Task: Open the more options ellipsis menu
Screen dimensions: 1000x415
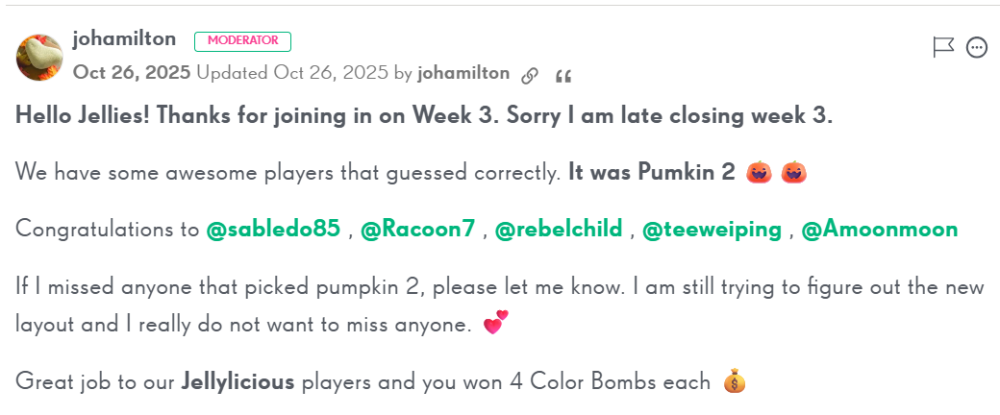Action: pos(977,47)
